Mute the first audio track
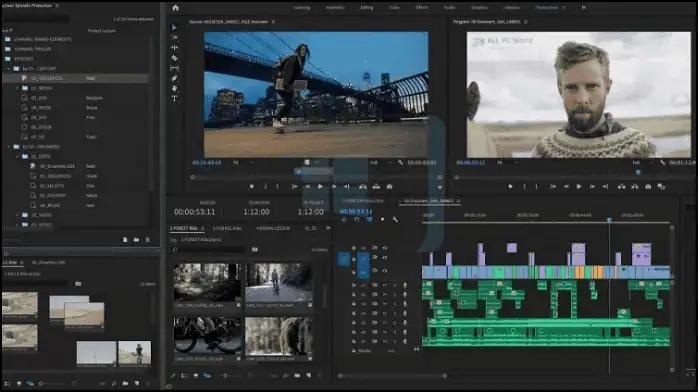The image size is (698, 392). click(385, 285)
